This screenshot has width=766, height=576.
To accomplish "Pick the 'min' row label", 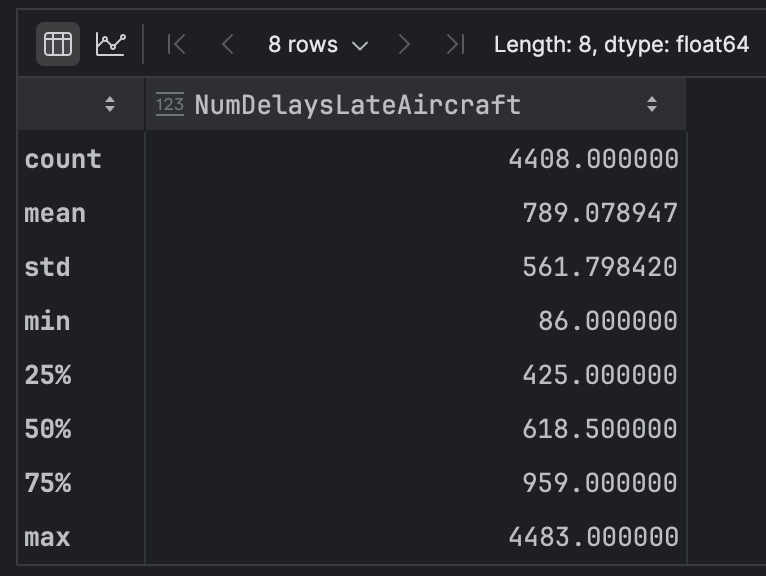I will (x=47, y=321).
